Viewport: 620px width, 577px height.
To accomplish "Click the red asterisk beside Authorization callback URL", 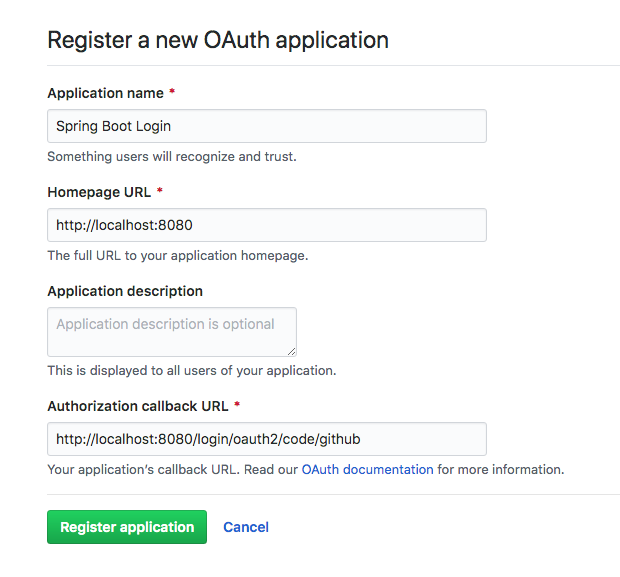I will 237,406.
